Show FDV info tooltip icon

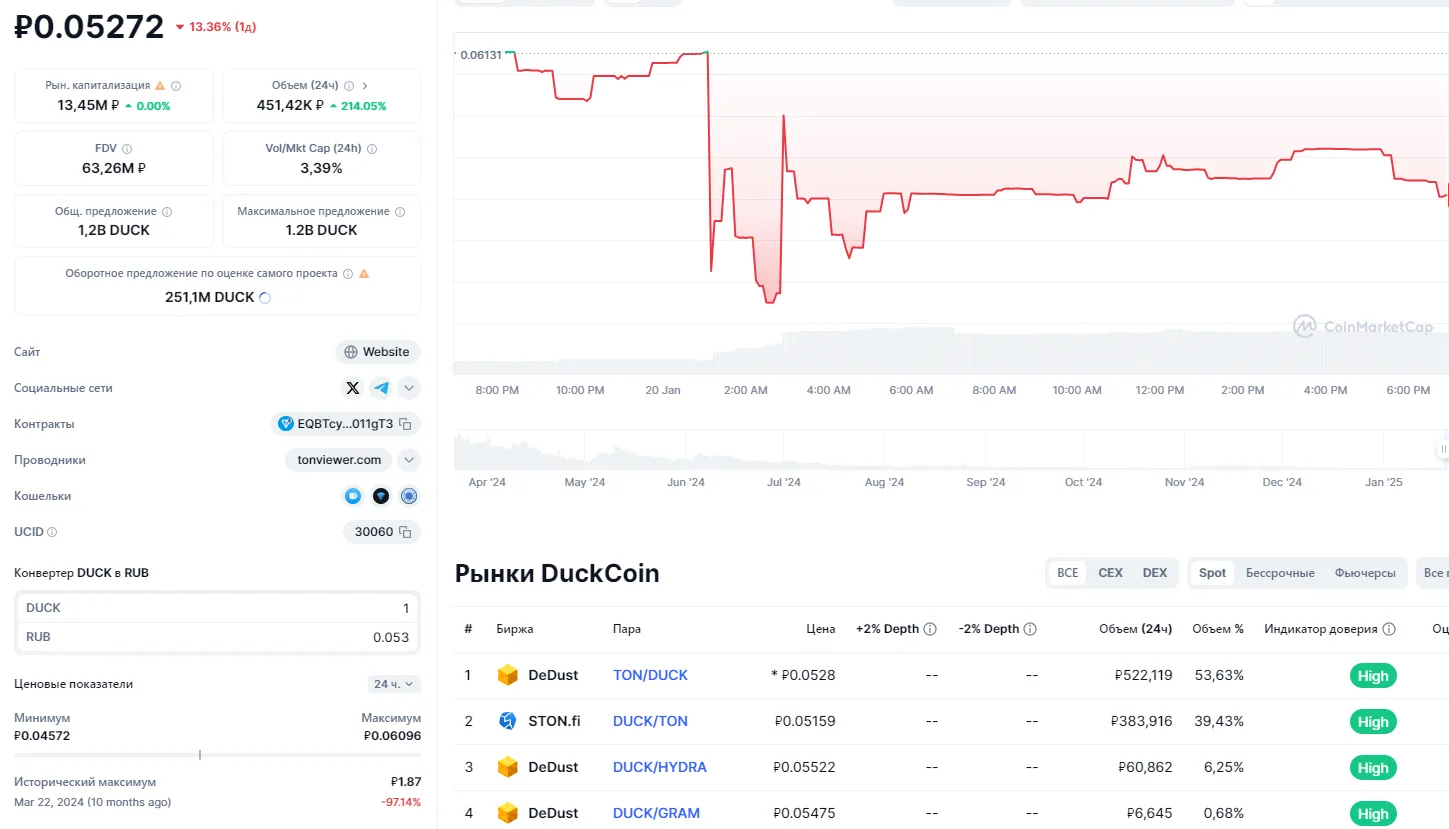(127, 149)
